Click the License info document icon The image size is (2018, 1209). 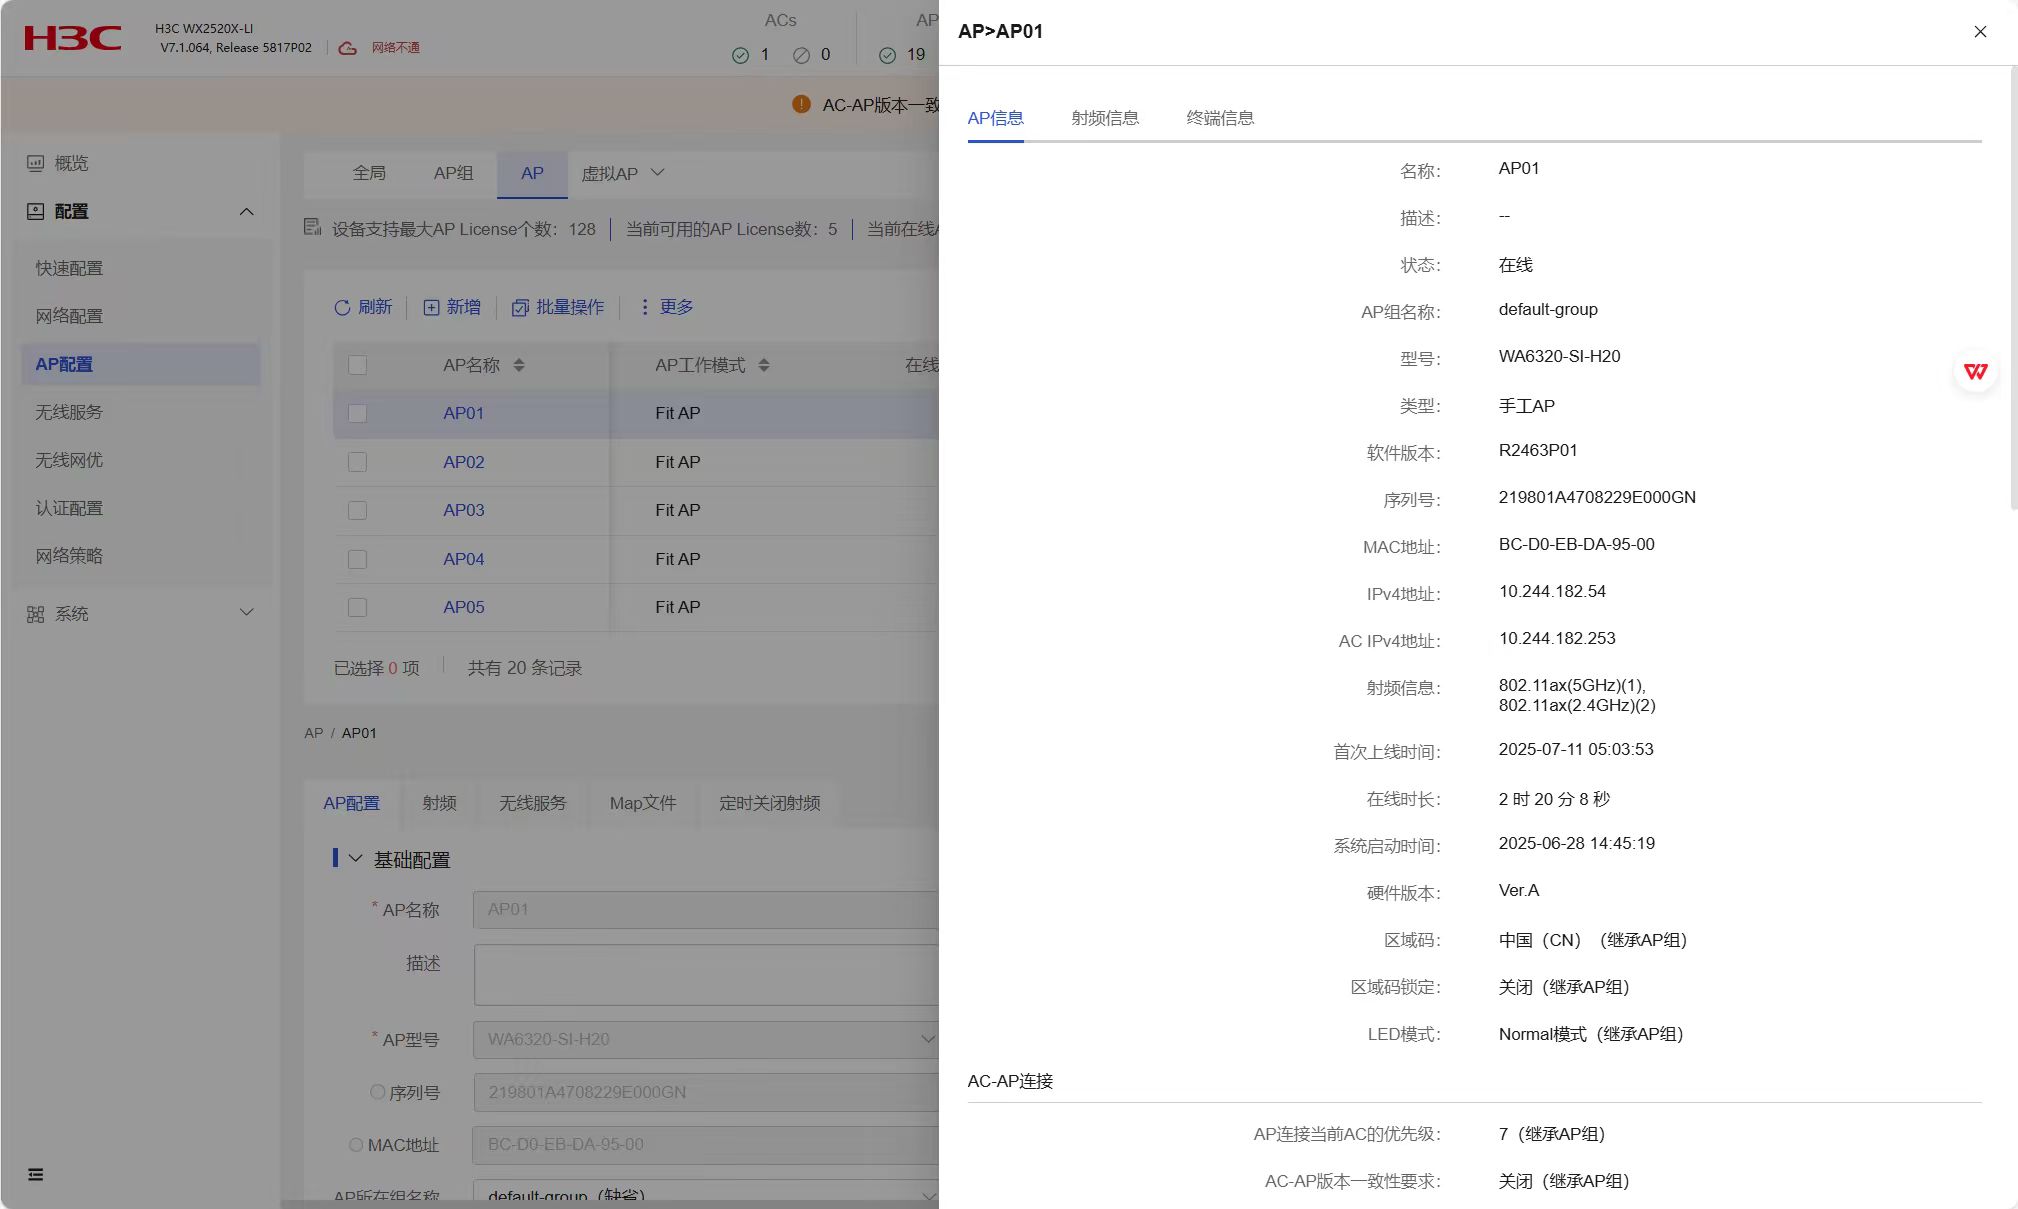313,228
